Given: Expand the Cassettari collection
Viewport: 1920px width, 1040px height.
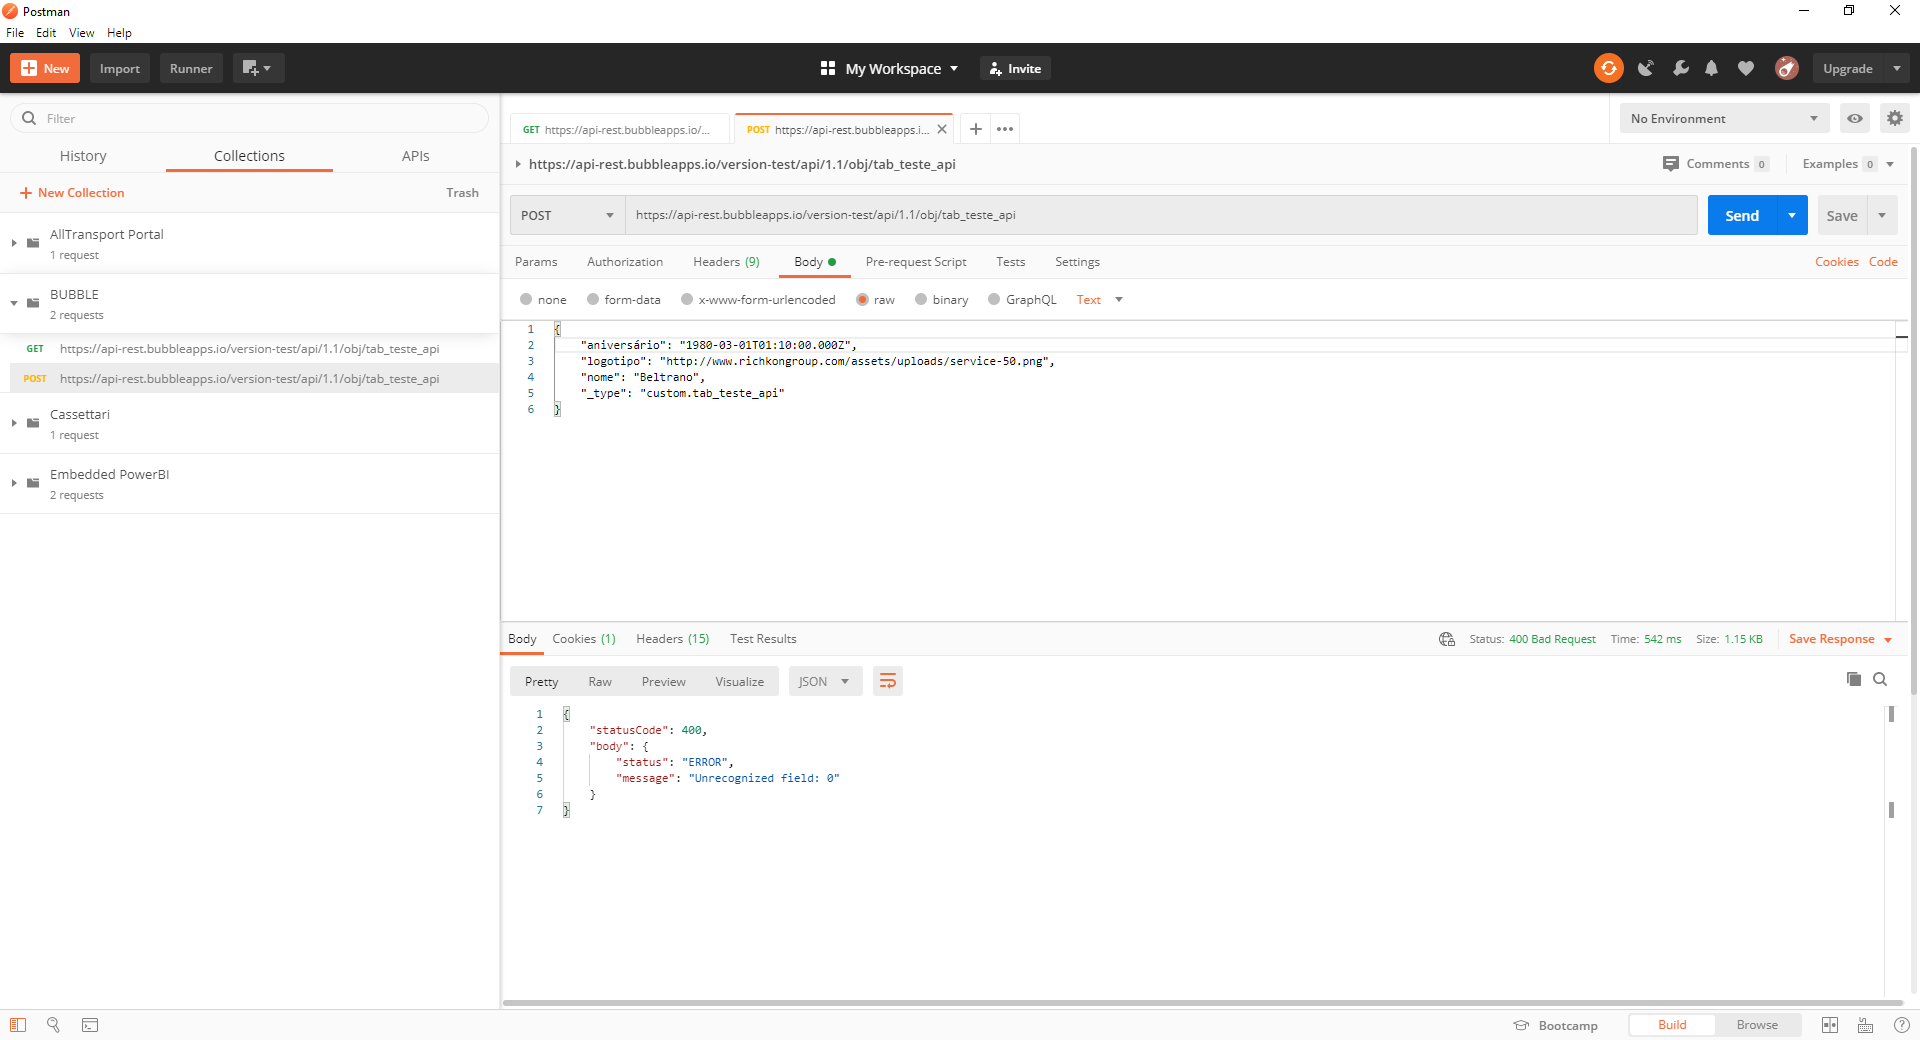Looking at the screenshot, I should [x=14, y=423].
